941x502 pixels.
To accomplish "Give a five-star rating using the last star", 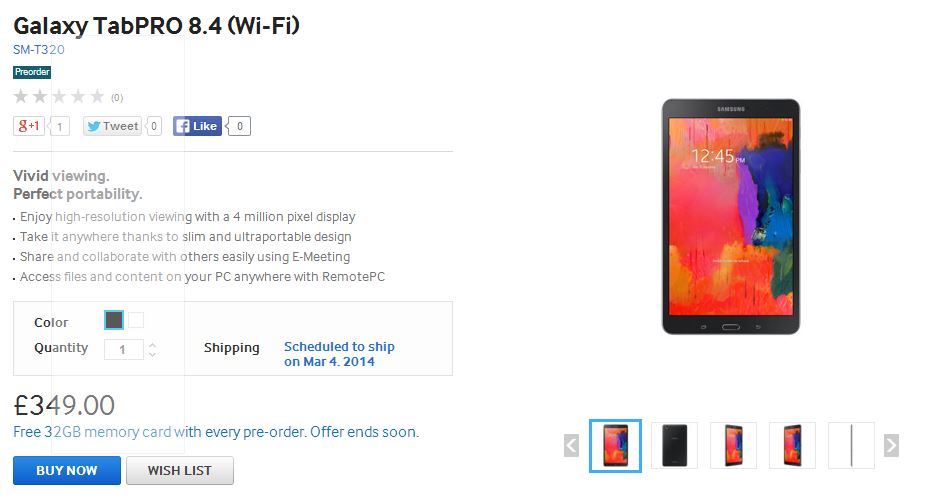I will (97, 97).
